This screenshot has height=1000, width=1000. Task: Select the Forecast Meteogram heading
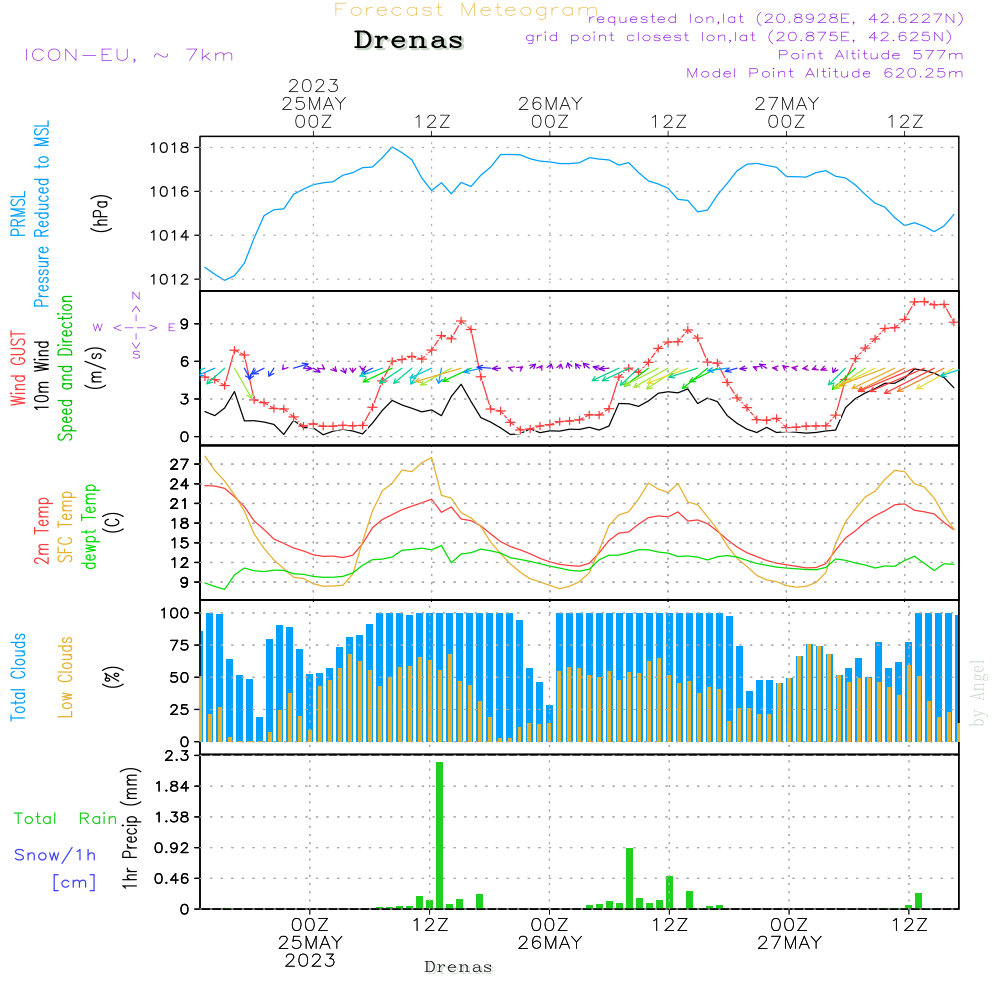click(466, 10)
